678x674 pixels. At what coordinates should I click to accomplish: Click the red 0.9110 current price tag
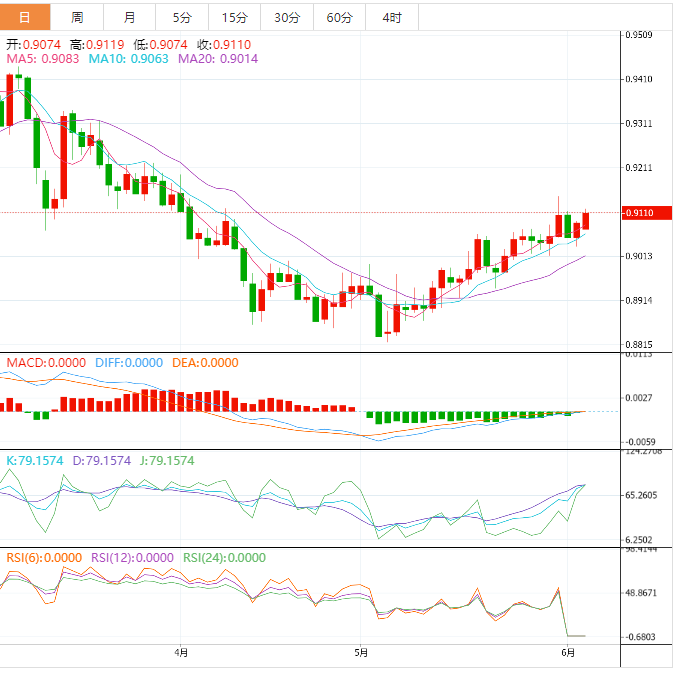tap(639, 213)
